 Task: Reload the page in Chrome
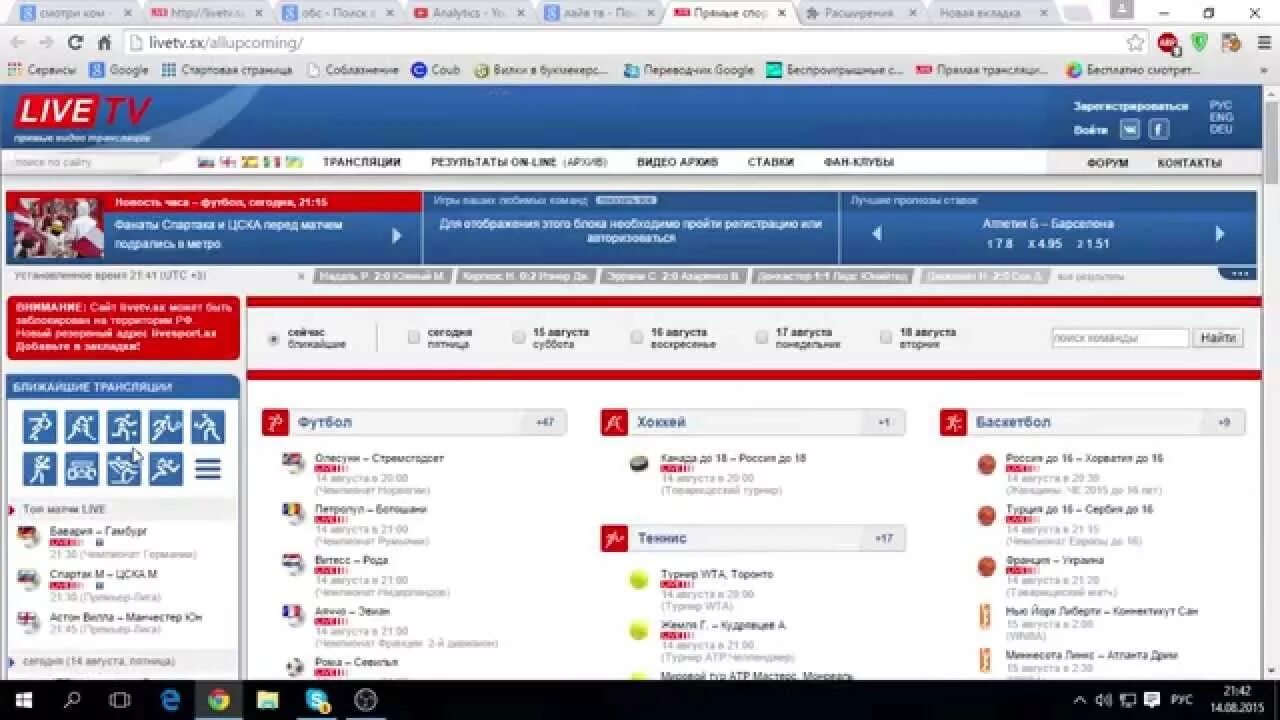75,42
